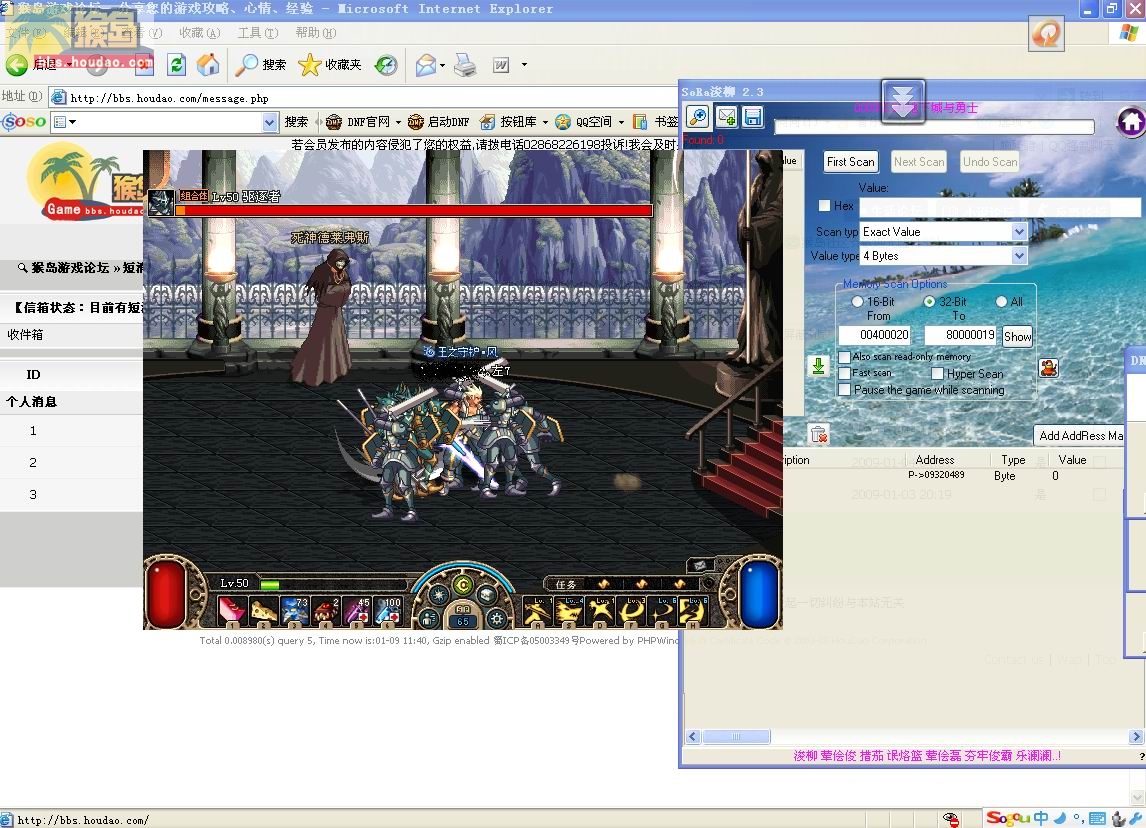Click the mail envelope icon above game quest bar
Image resolution: width=1146 pixels, height=828 pixels.
pos(699,565)
